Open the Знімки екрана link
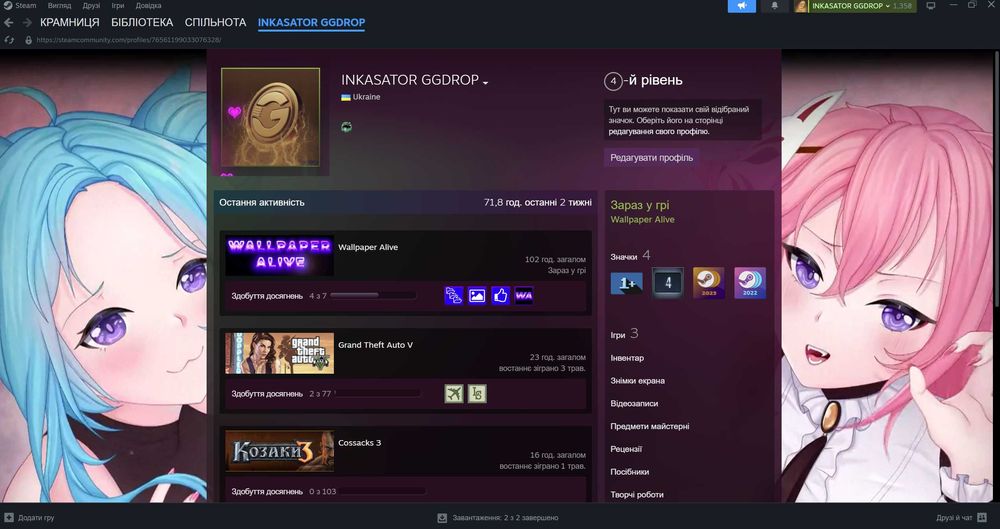The height and width of the screenshot is (529, 1000). (637, 380)
